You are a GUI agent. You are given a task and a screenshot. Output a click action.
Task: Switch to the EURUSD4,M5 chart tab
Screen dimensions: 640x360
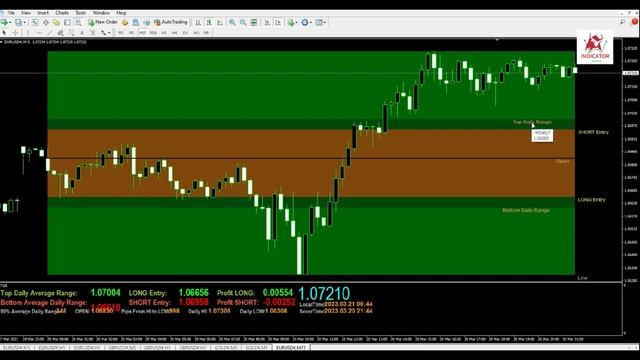(x=17, y=348)
